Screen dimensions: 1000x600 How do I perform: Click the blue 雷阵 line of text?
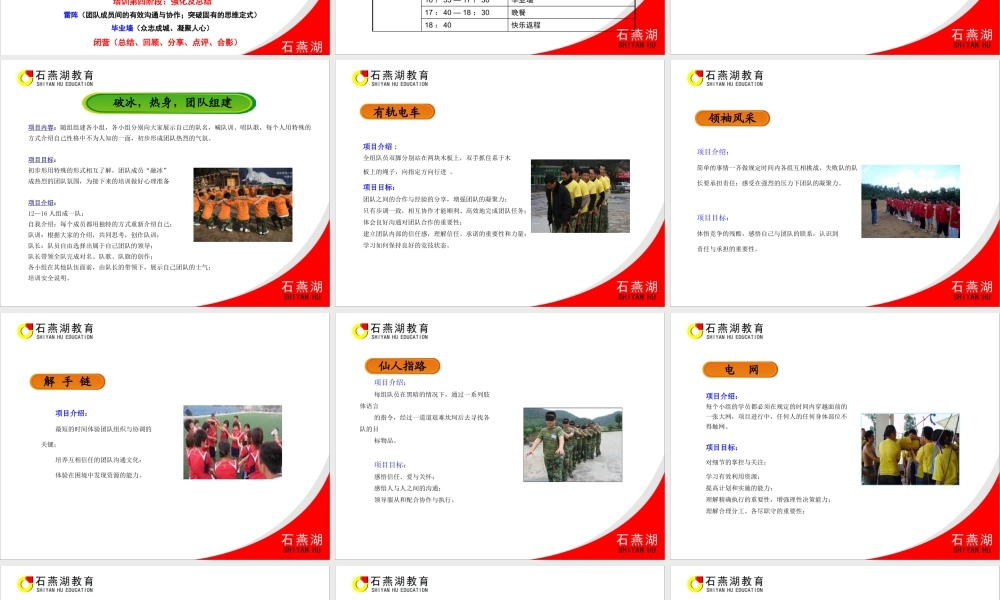(161, 15)
